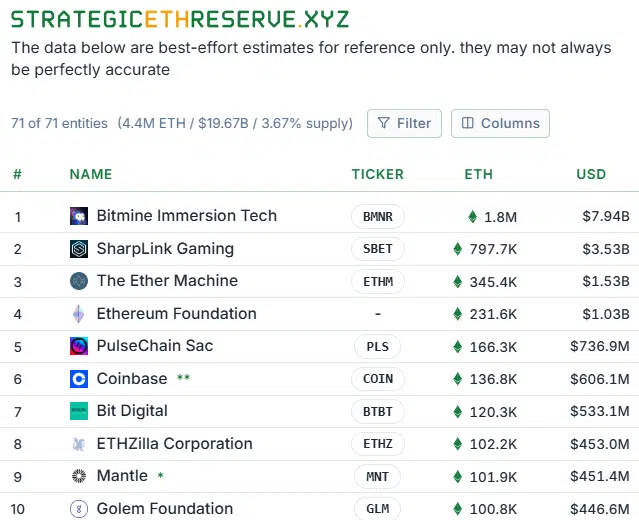
Task: Click the Ethereum Foundation diamond logo
Action: [79, 314]
